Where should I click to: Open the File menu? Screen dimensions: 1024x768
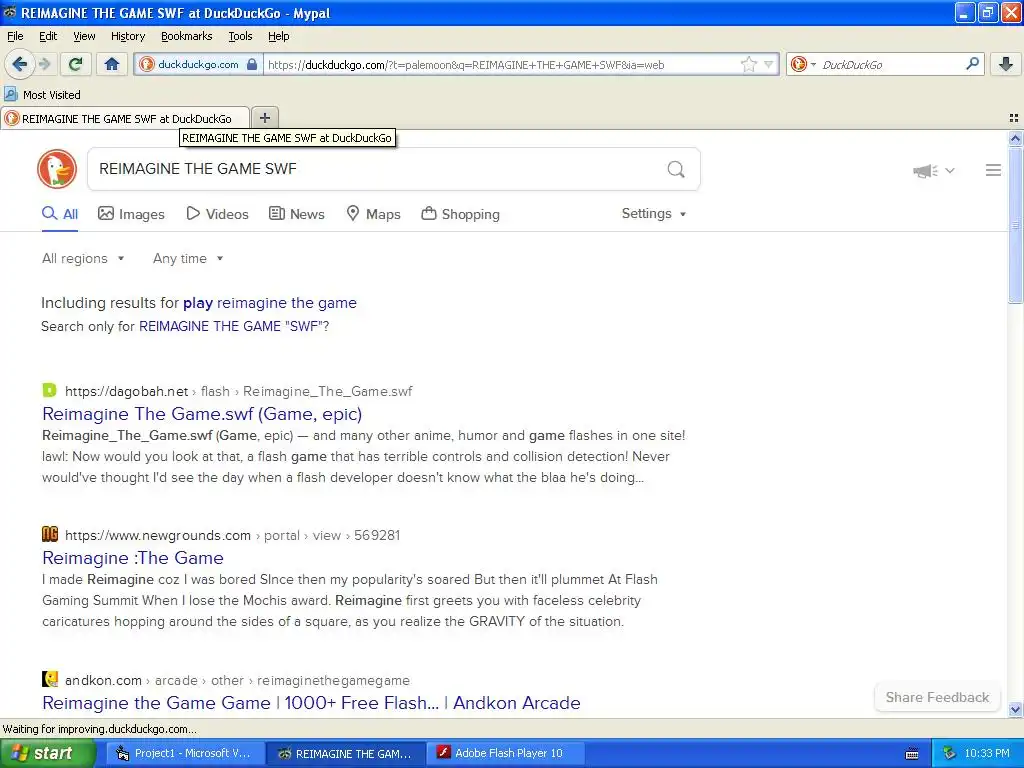click(15, 36)
